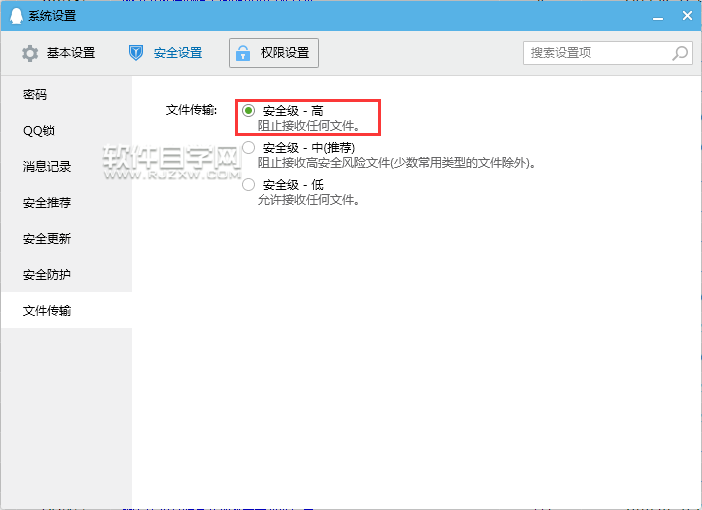Select the QQ锁 sidebar item

[x=66, y=130]
